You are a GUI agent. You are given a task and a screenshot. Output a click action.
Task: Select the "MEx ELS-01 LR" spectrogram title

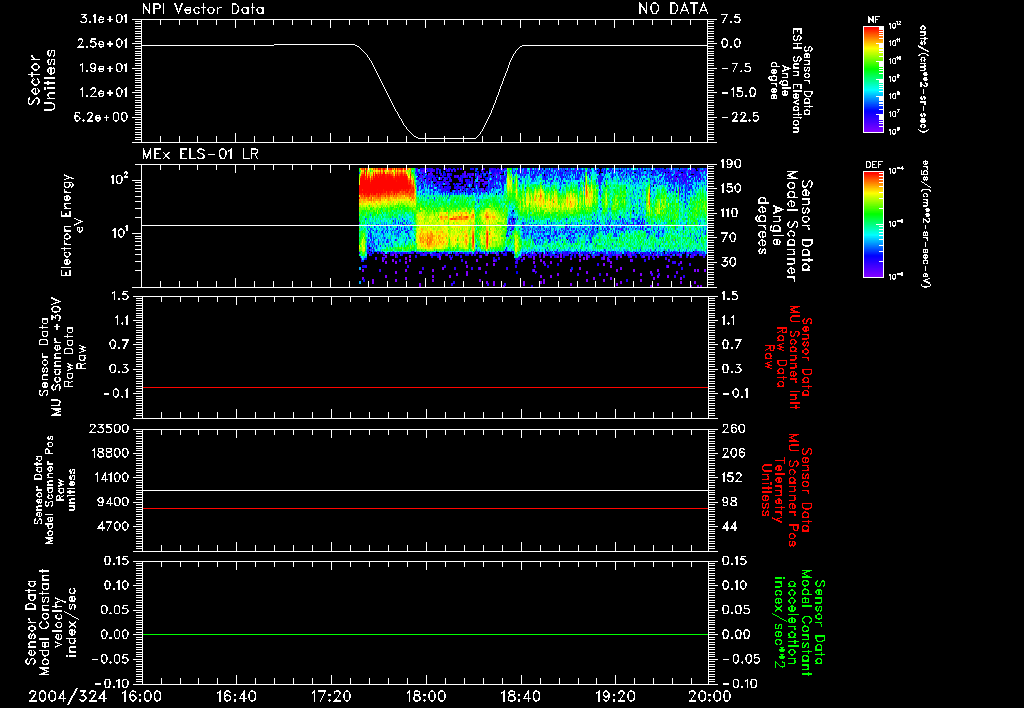coord(200,154)
